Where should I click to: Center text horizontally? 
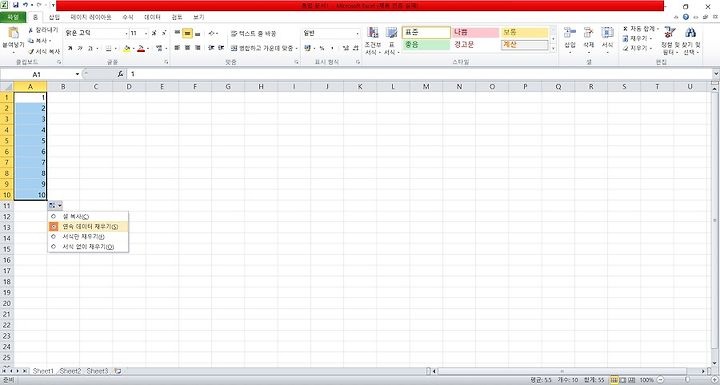click(187, 48)
